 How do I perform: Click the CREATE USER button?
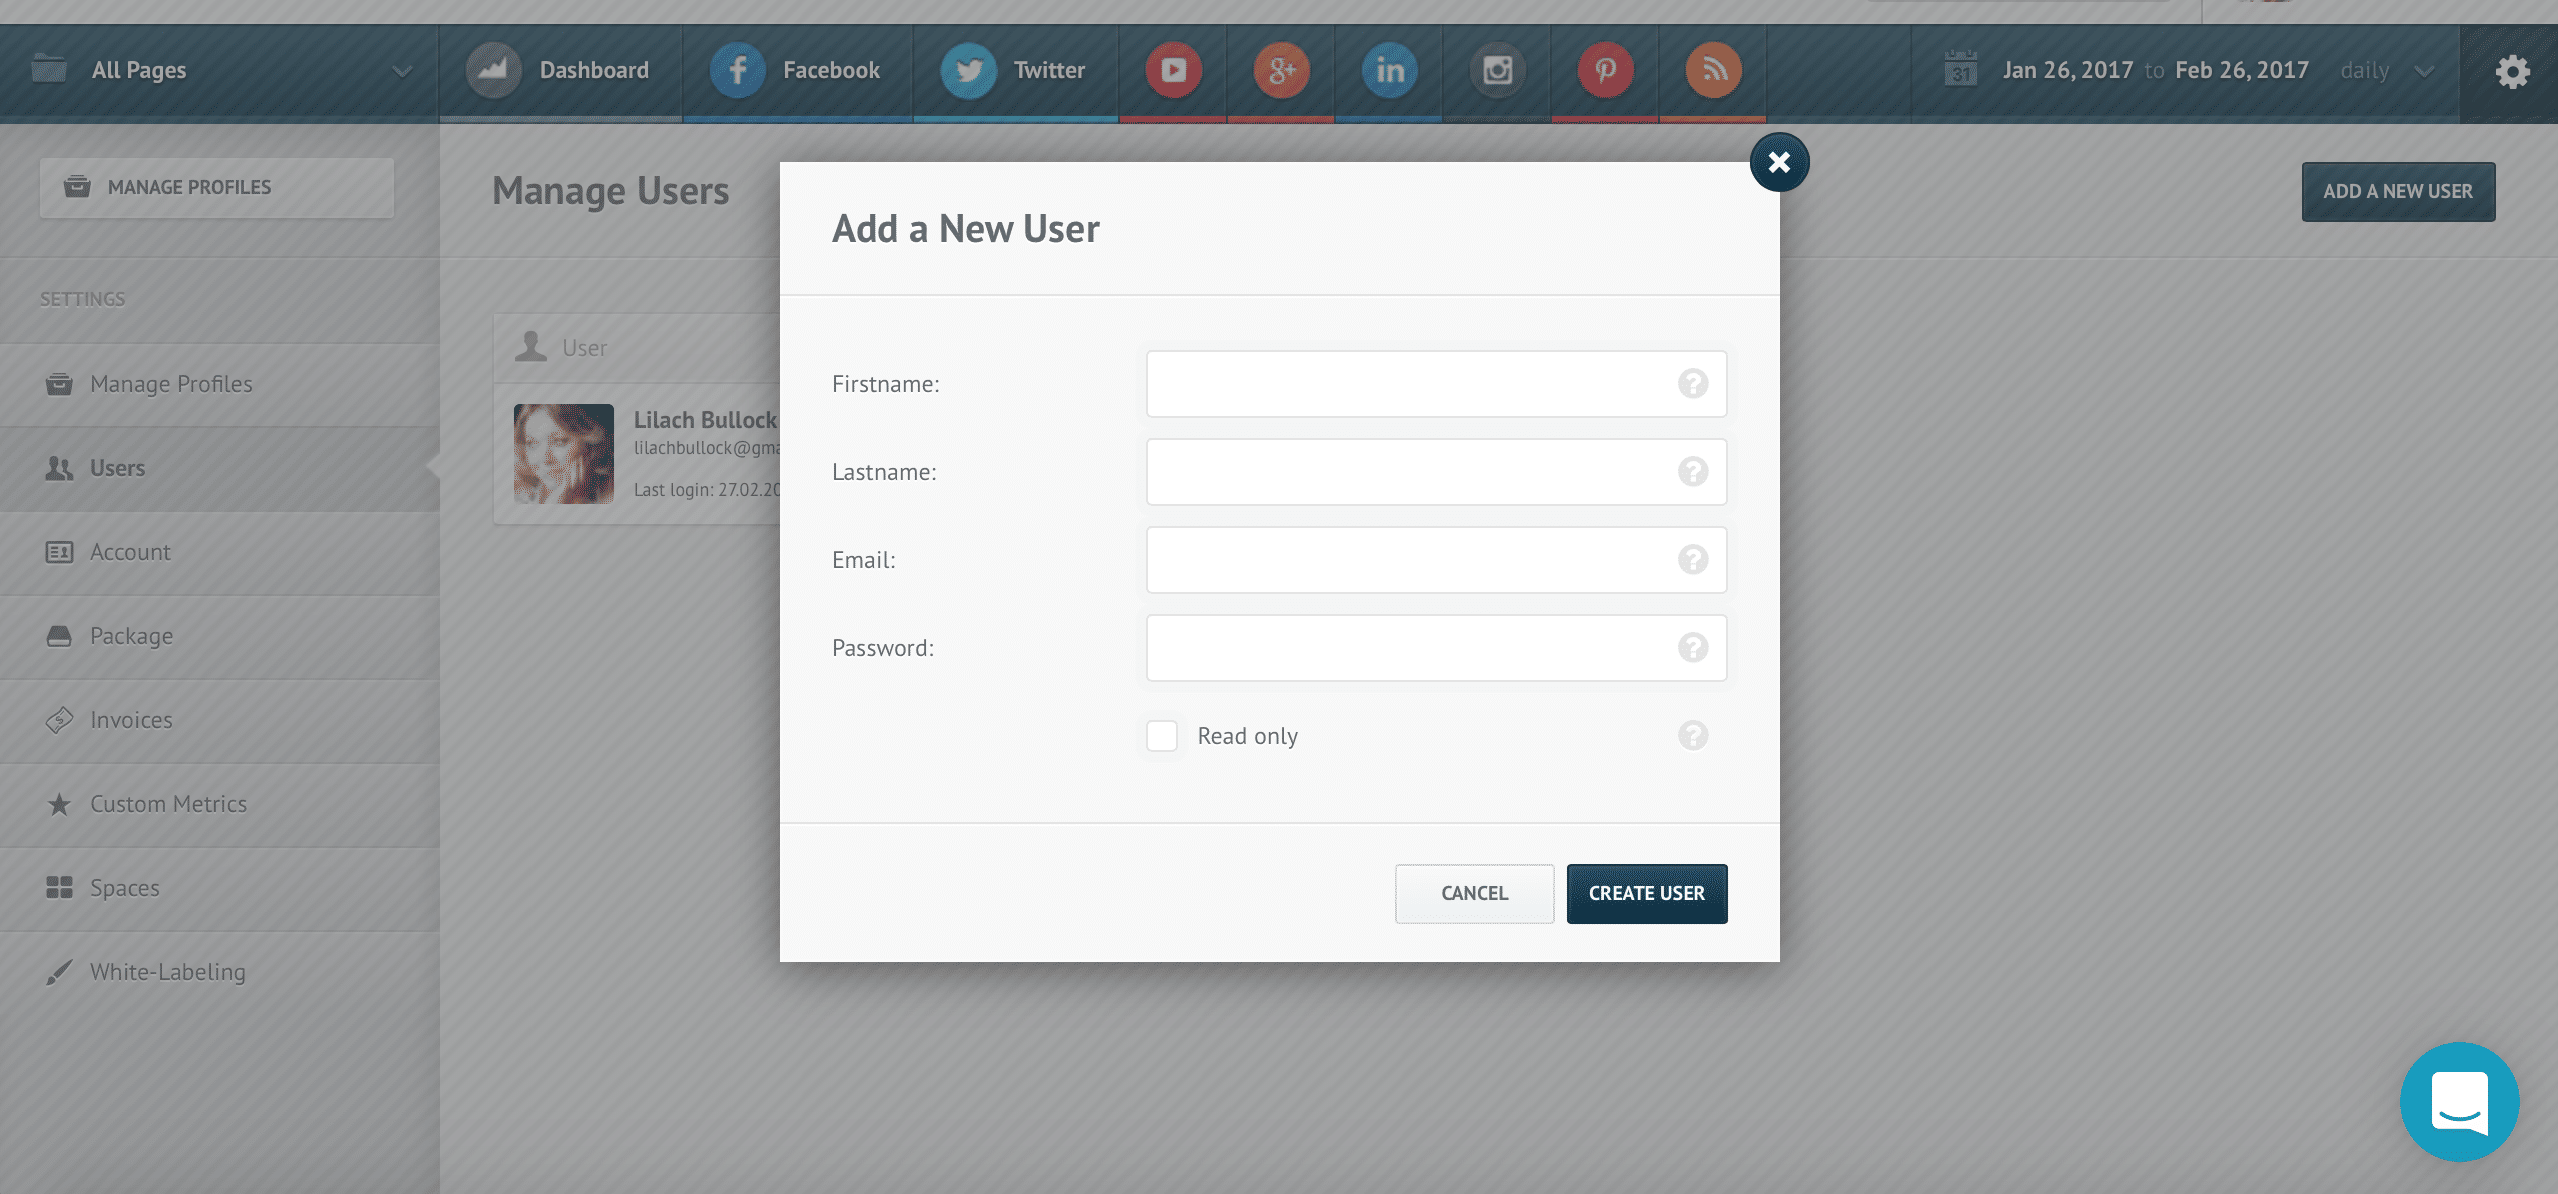1647,894
